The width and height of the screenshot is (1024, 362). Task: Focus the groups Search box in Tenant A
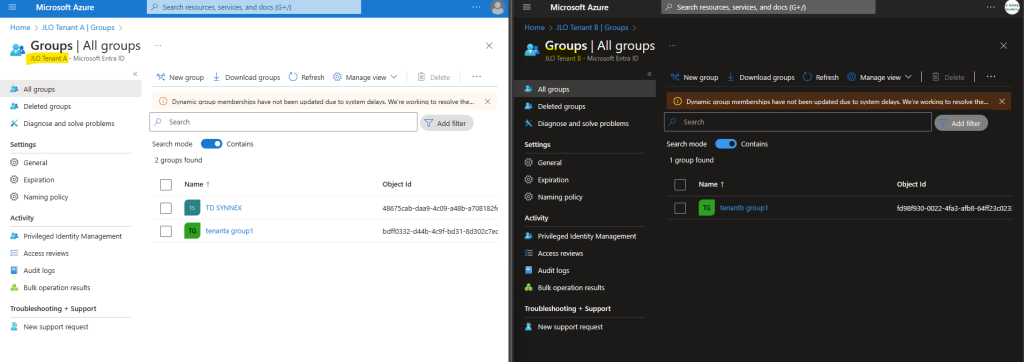point(283,122)
